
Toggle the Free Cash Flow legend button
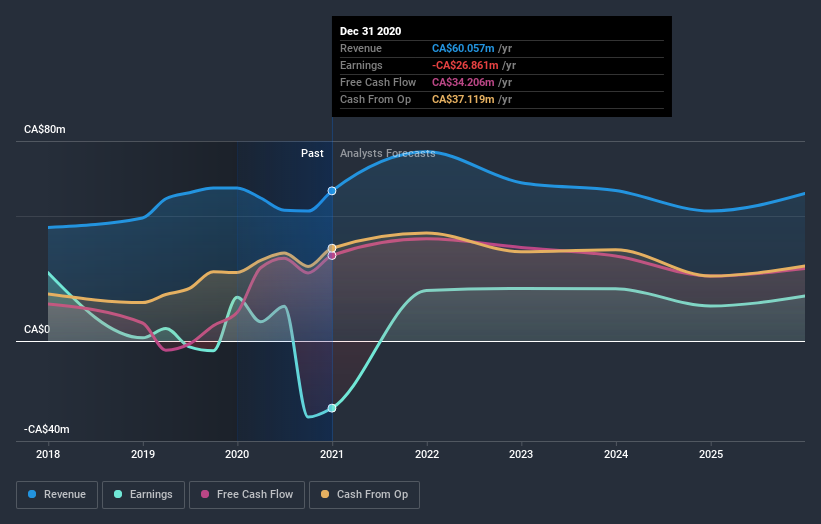click(247, 495)
